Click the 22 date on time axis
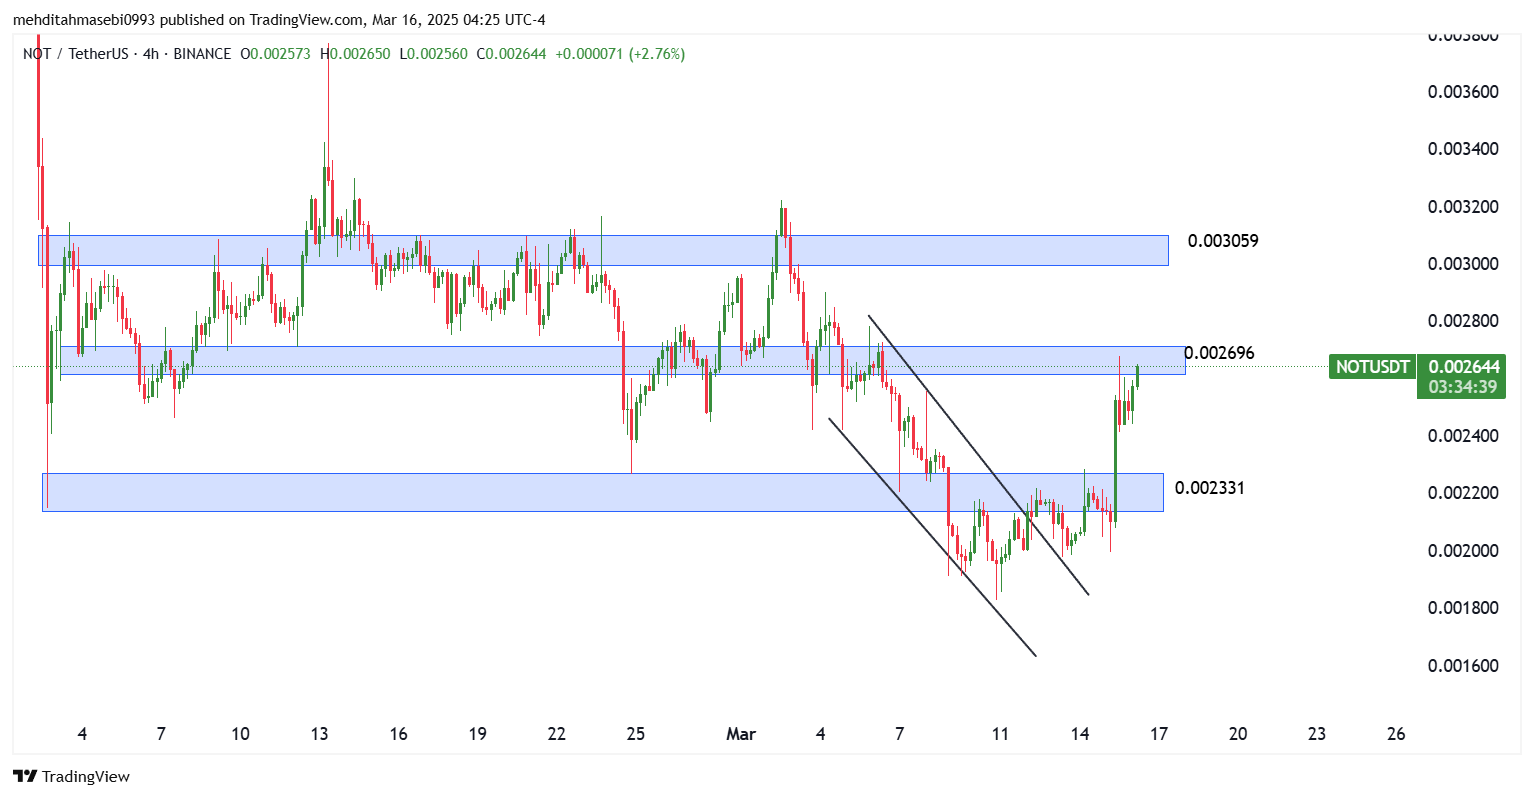Image resolution: width=1534 pixels, height=798 pixels. (557, 734)
